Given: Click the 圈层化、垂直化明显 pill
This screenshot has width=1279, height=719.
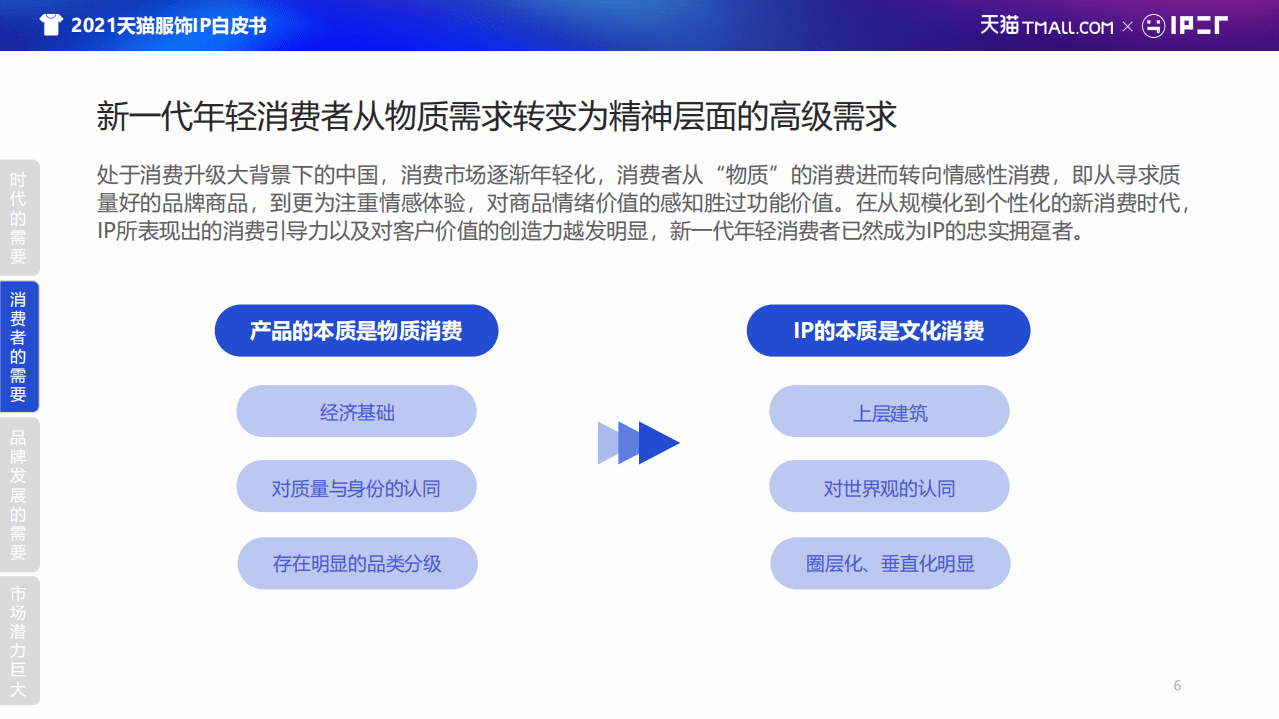Looking at the screenshot, I should (x=888, y=562).
